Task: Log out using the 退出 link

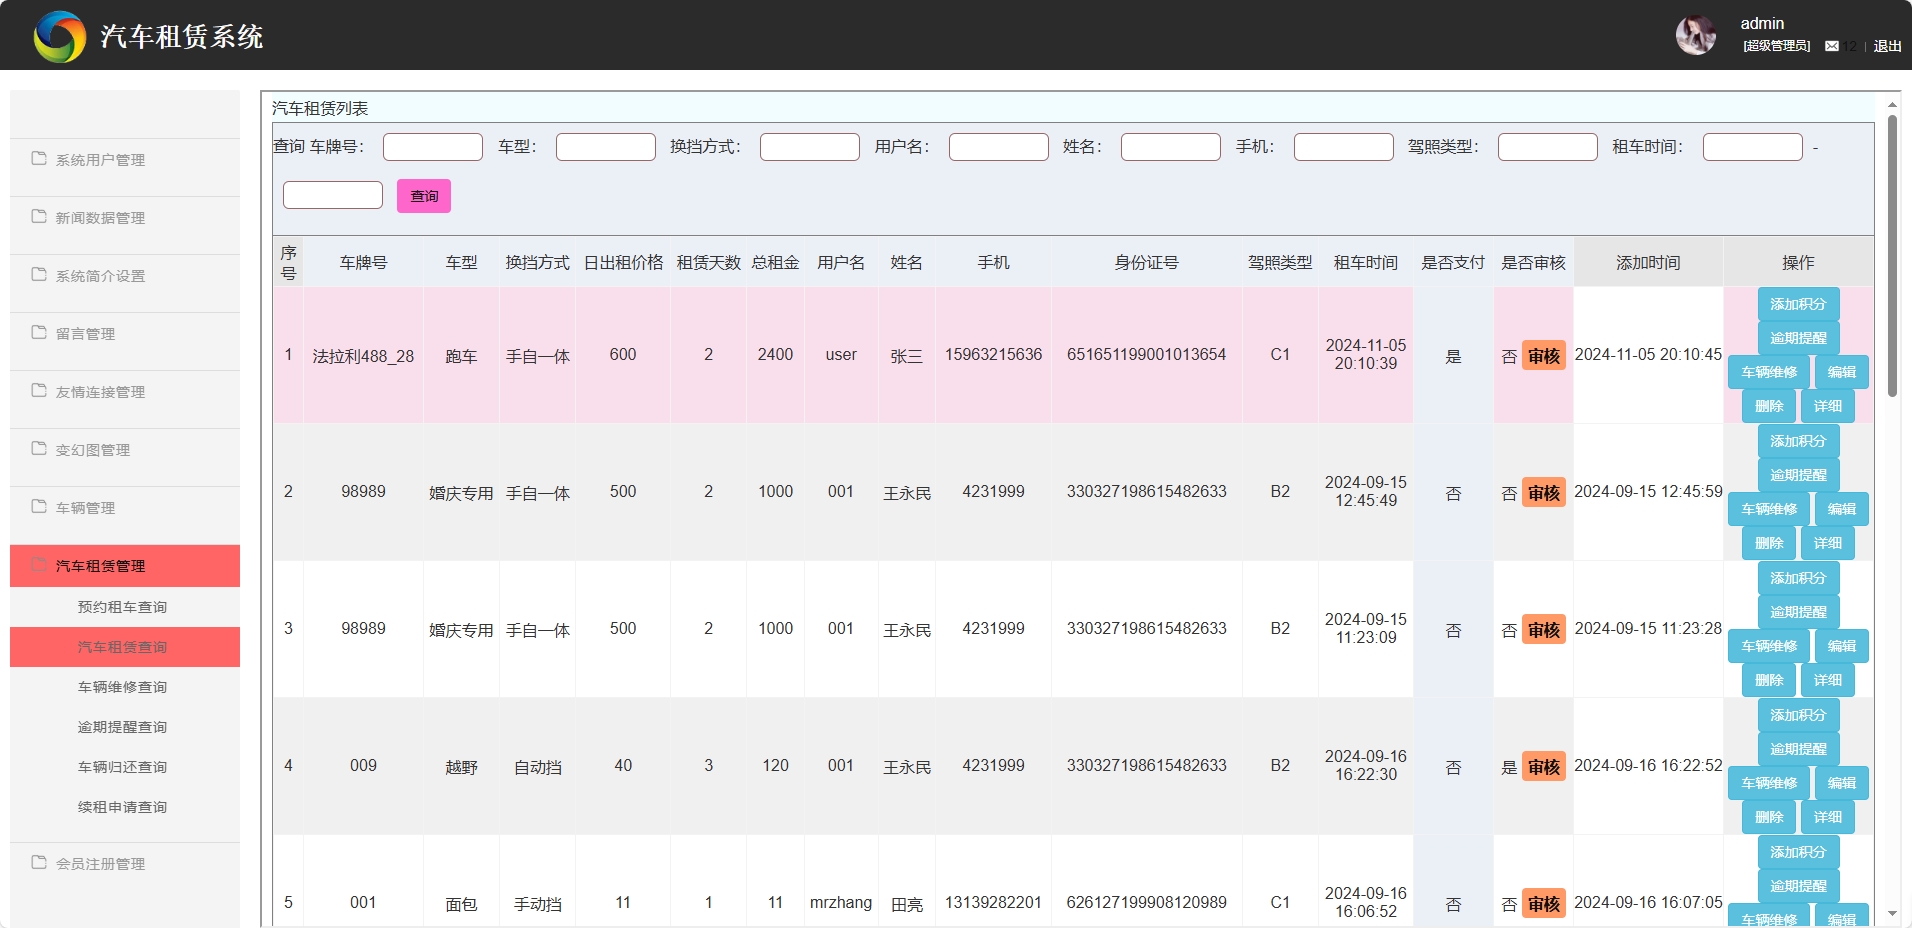Action: (x=1887, y=46)
